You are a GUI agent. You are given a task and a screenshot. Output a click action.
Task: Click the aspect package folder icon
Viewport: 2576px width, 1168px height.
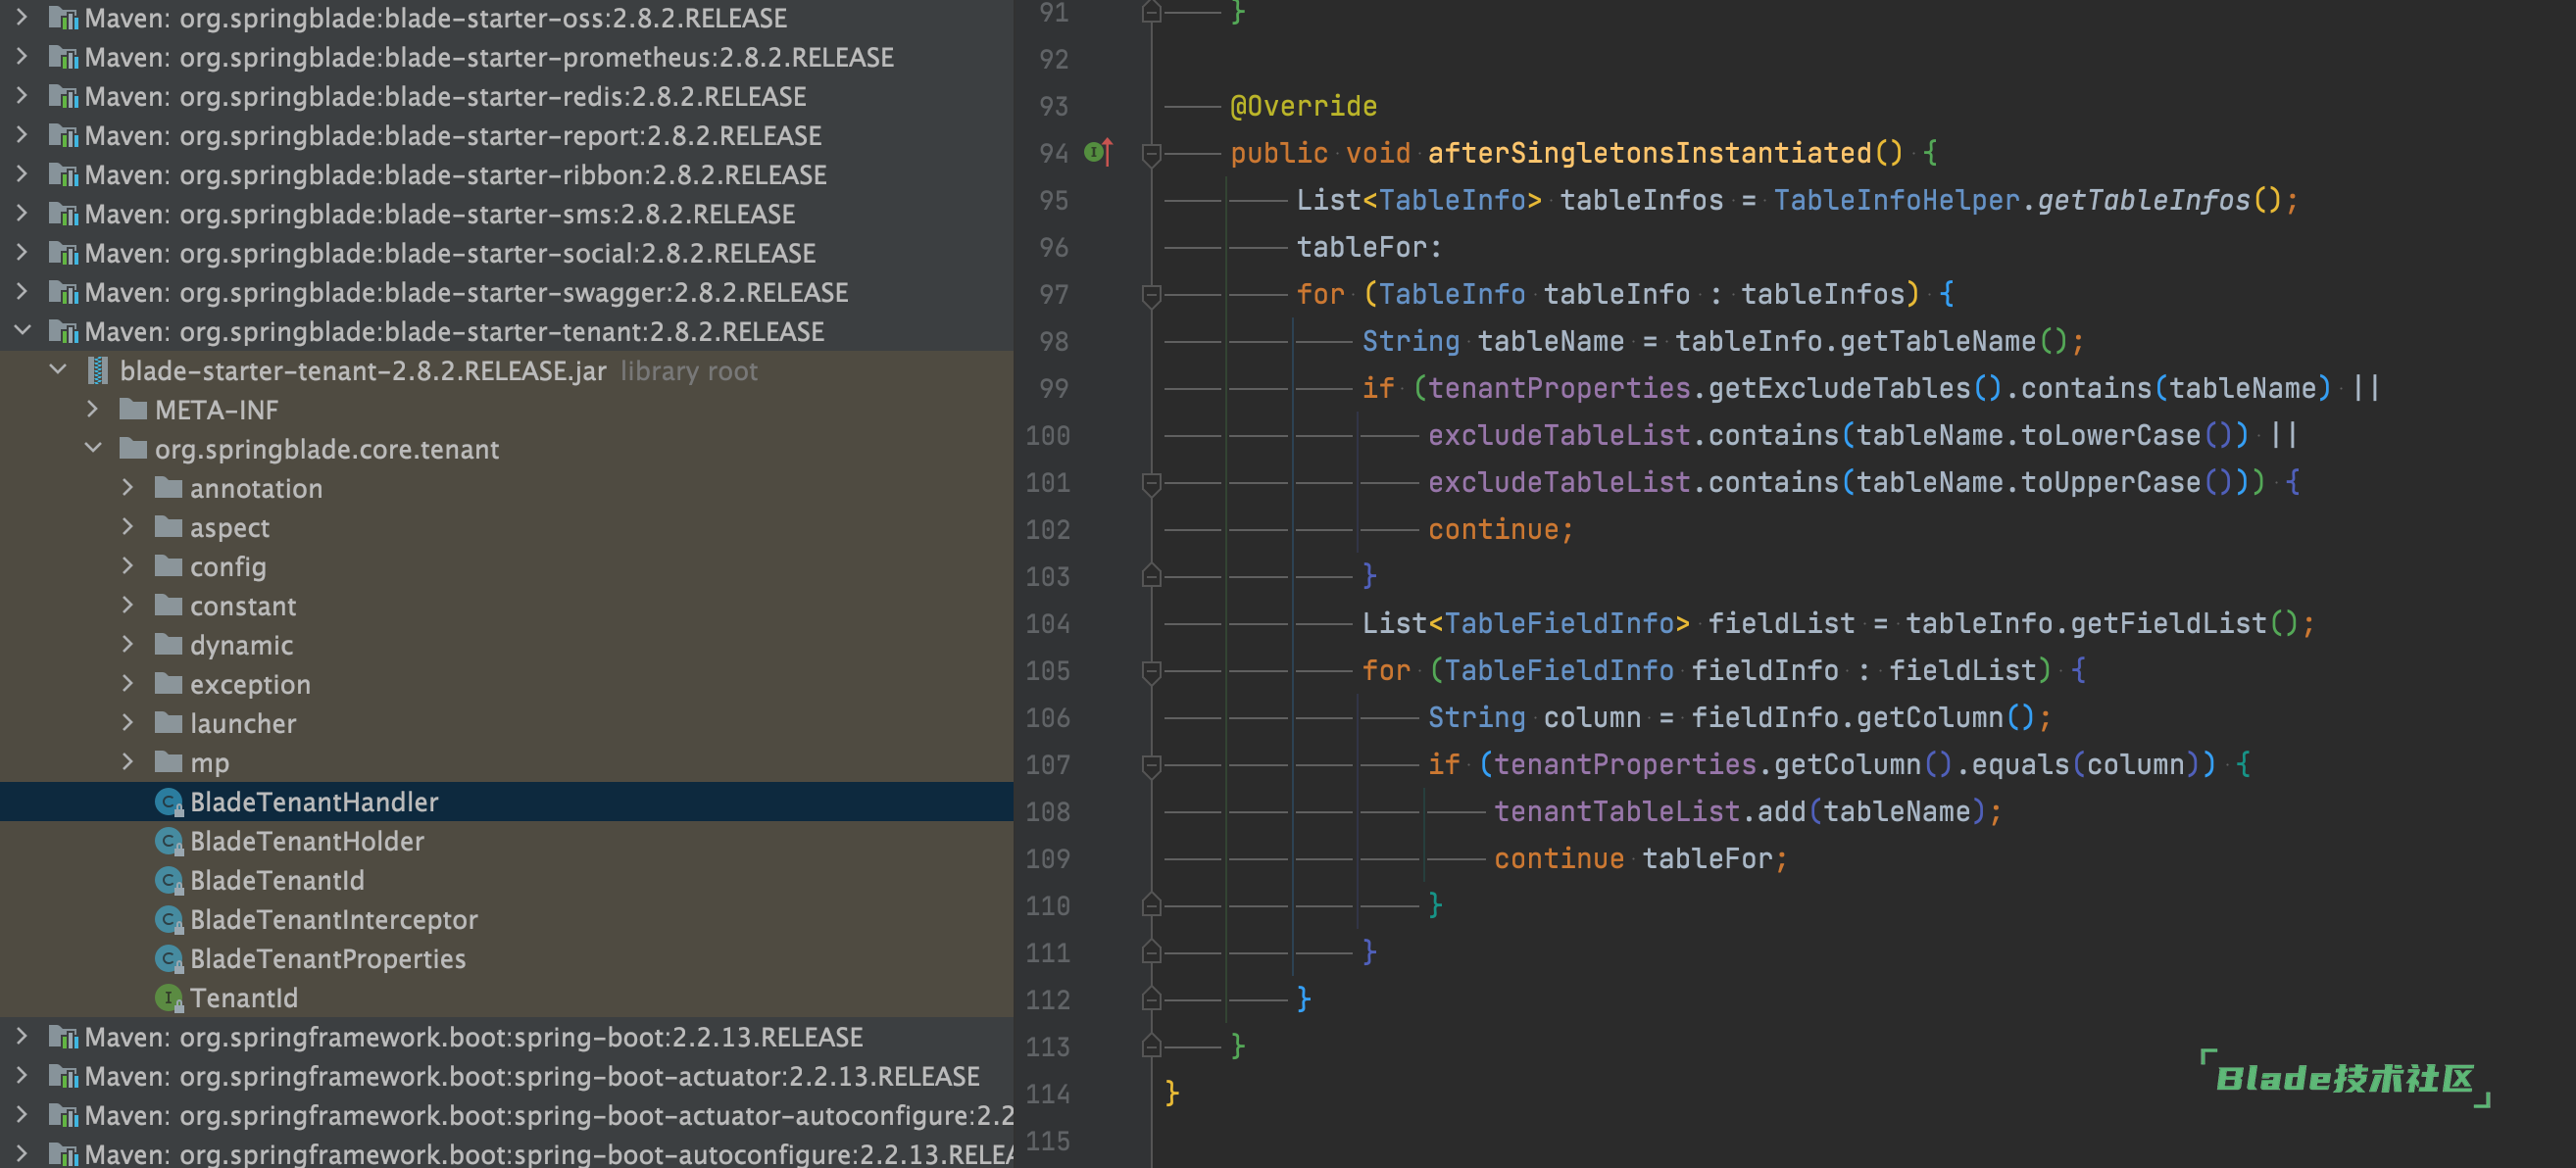coord(169,527)
